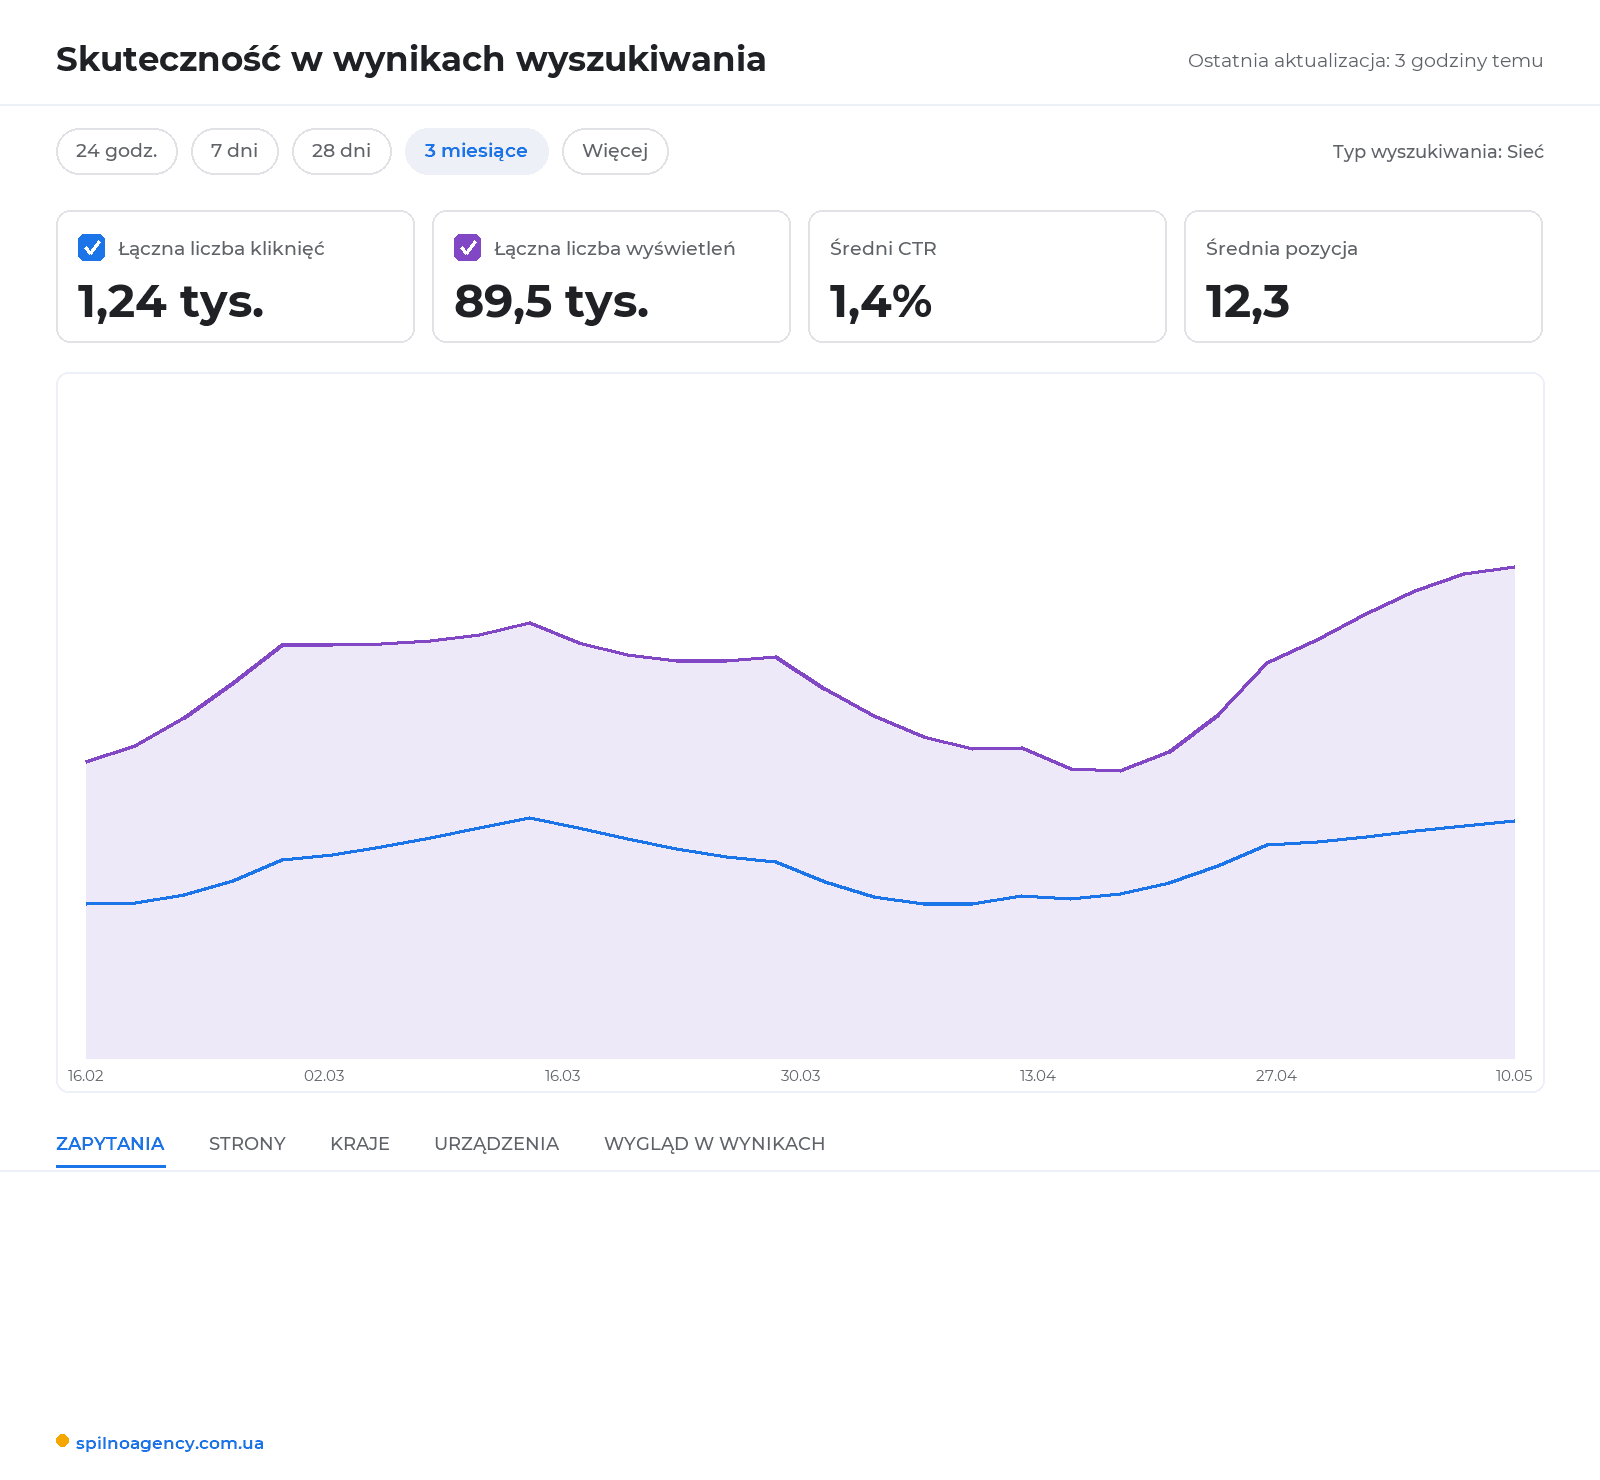Screen dimensions: 1600x1480
Task: Click the blue clicks line peak at 16.03
Action: point(529,818)
